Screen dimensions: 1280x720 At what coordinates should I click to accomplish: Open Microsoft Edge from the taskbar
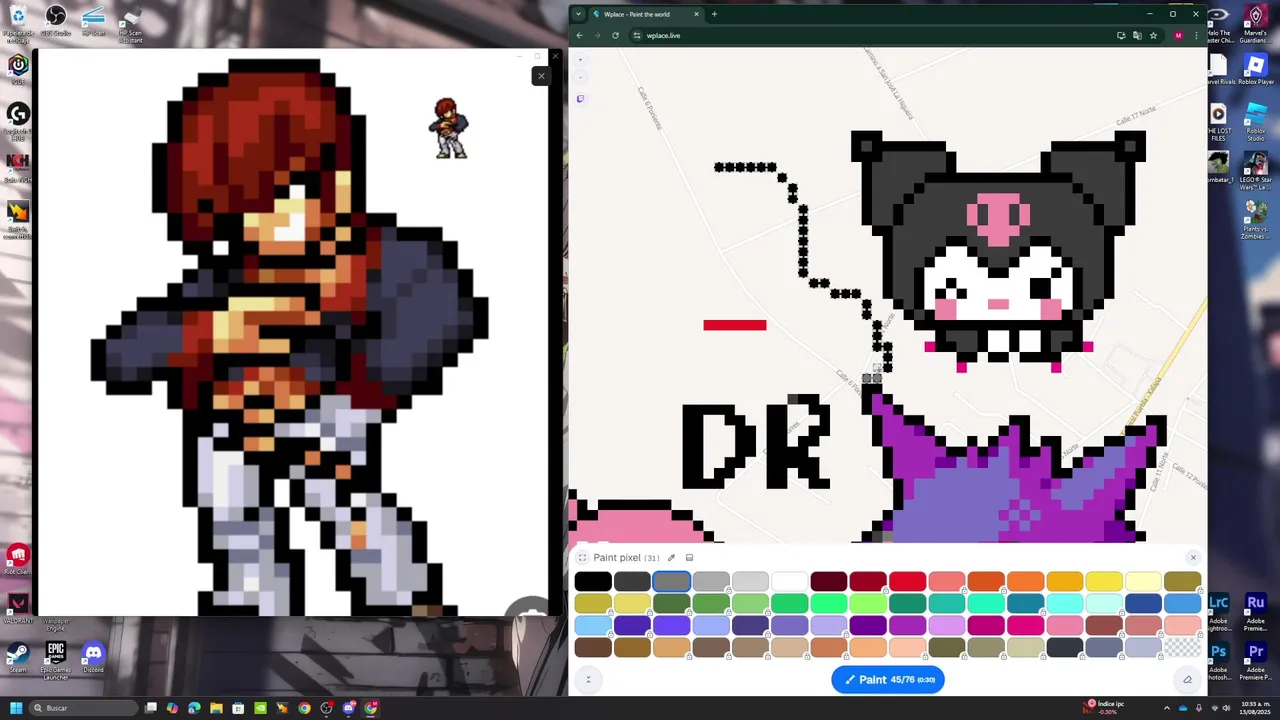pyautogui.click(x=194, y=708)
